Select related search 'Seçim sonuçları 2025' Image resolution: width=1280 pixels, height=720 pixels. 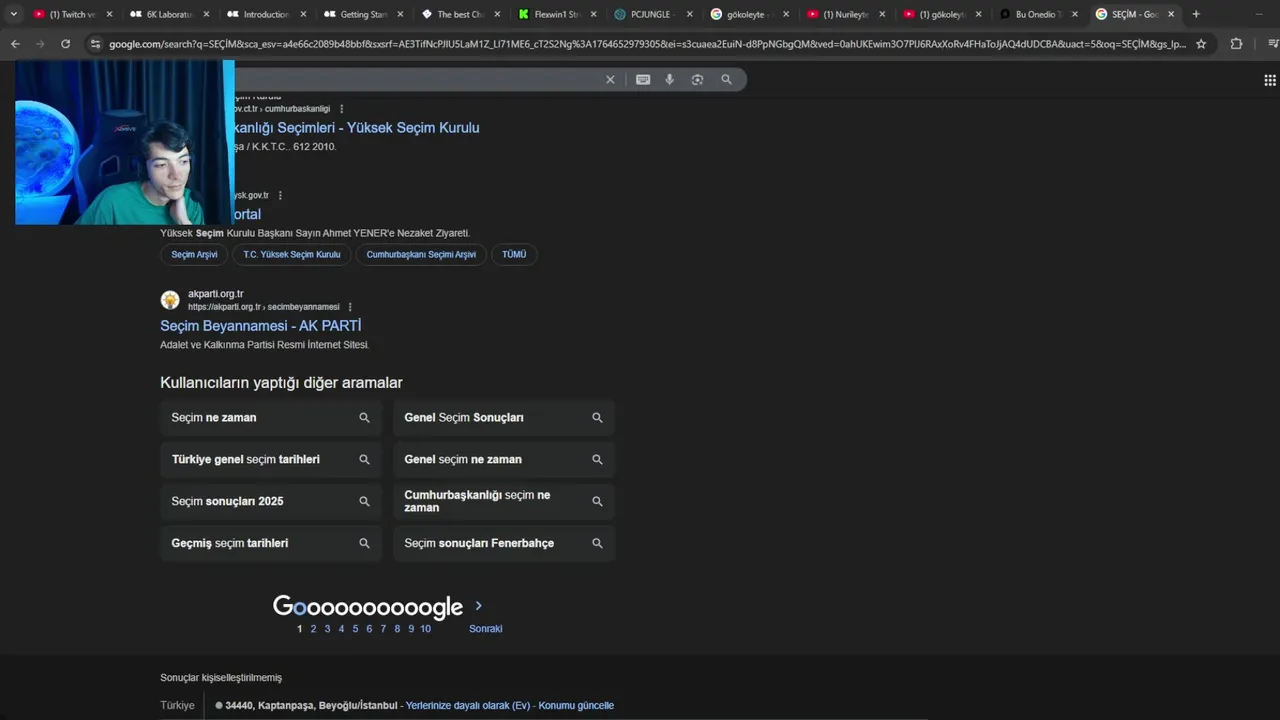pyautogui.click(x=271, y=501)
